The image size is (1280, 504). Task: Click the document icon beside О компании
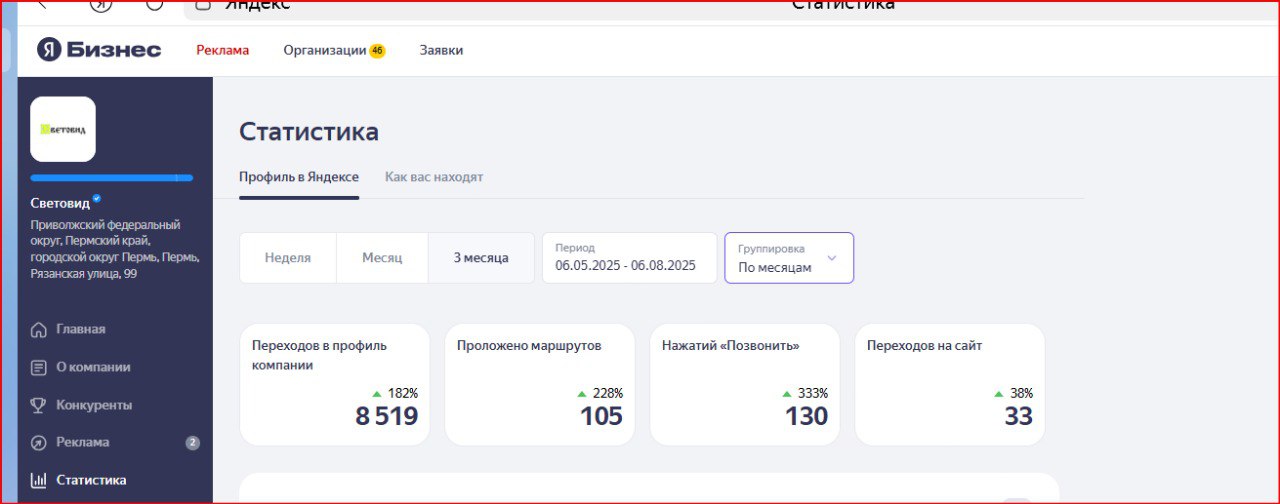click(39, 367)
